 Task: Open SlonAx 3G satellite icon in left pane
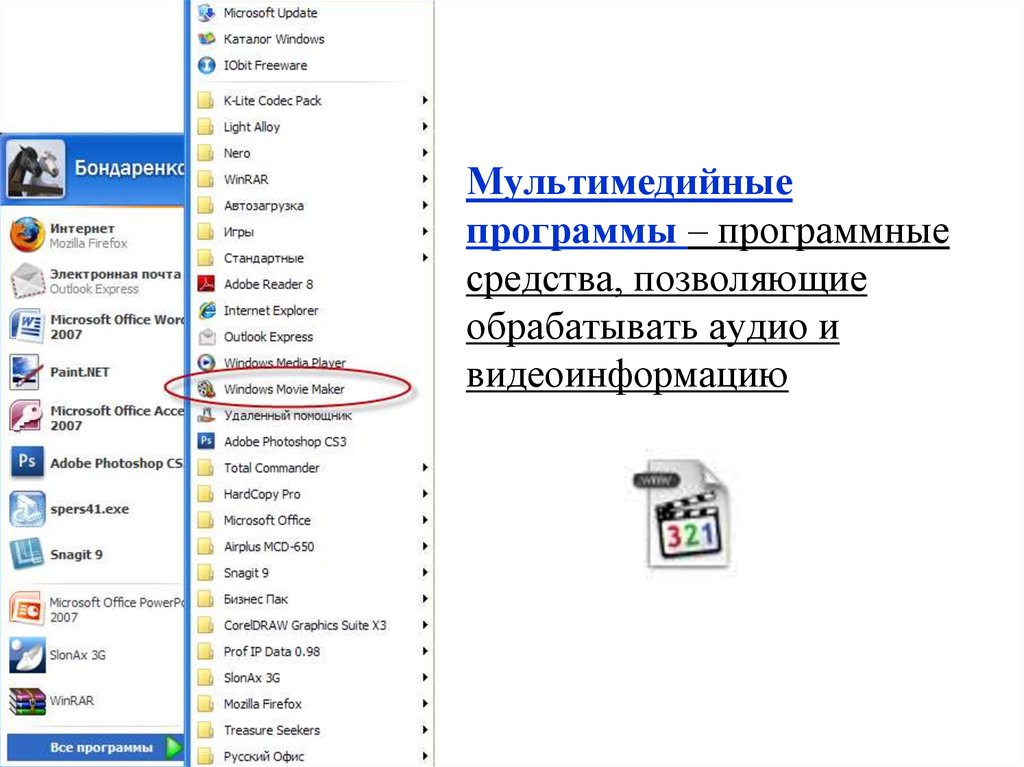click(27, 655)
